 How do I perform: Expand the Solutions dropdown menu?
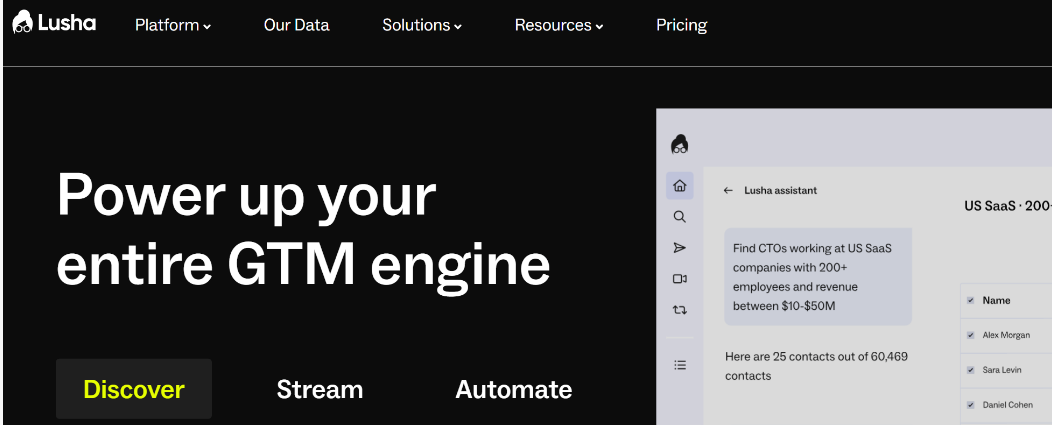[422, 26]
